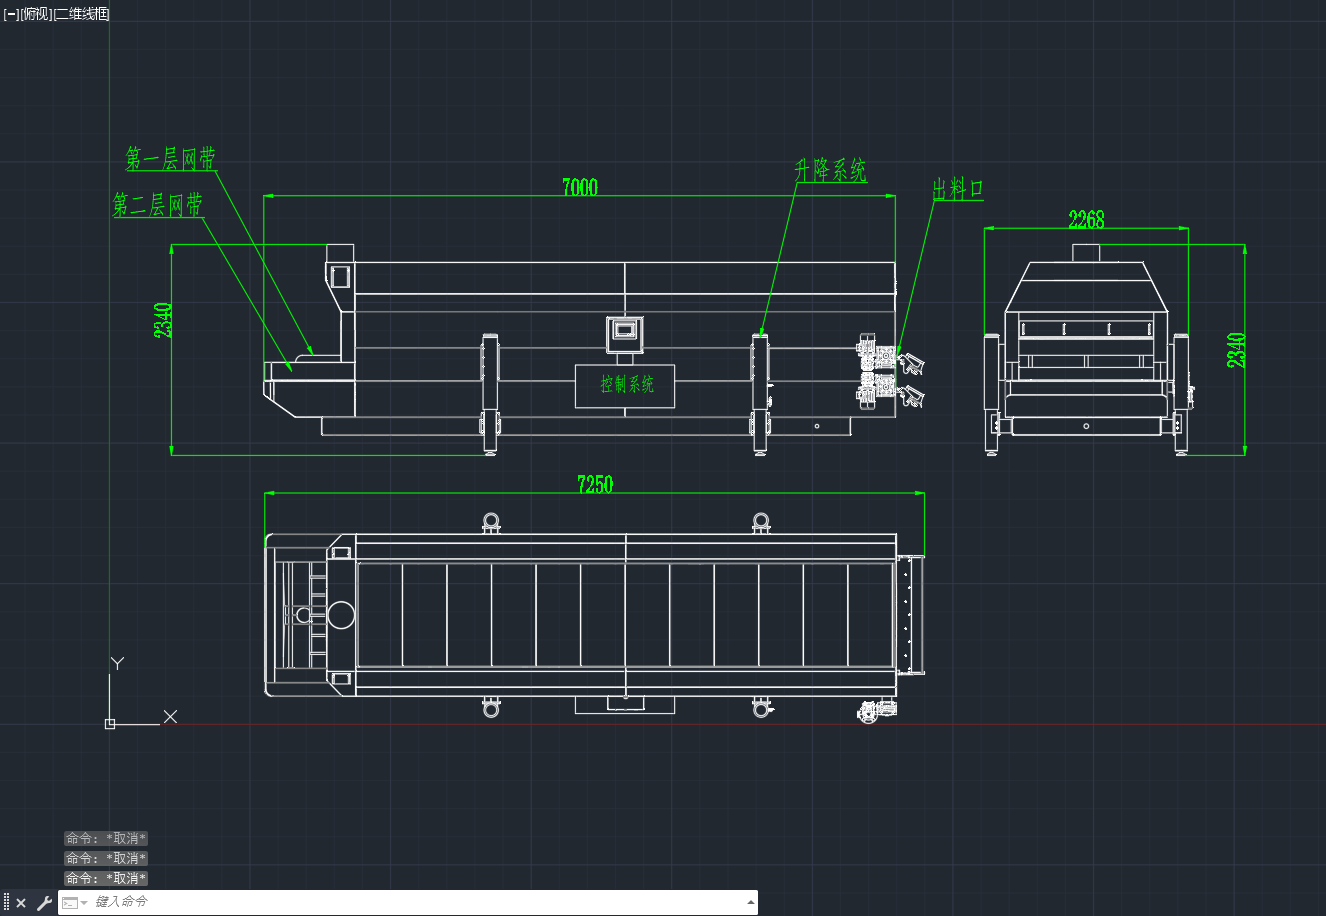
Task: Select the 第一层网带 leader text
Action: tap(170, 158)
